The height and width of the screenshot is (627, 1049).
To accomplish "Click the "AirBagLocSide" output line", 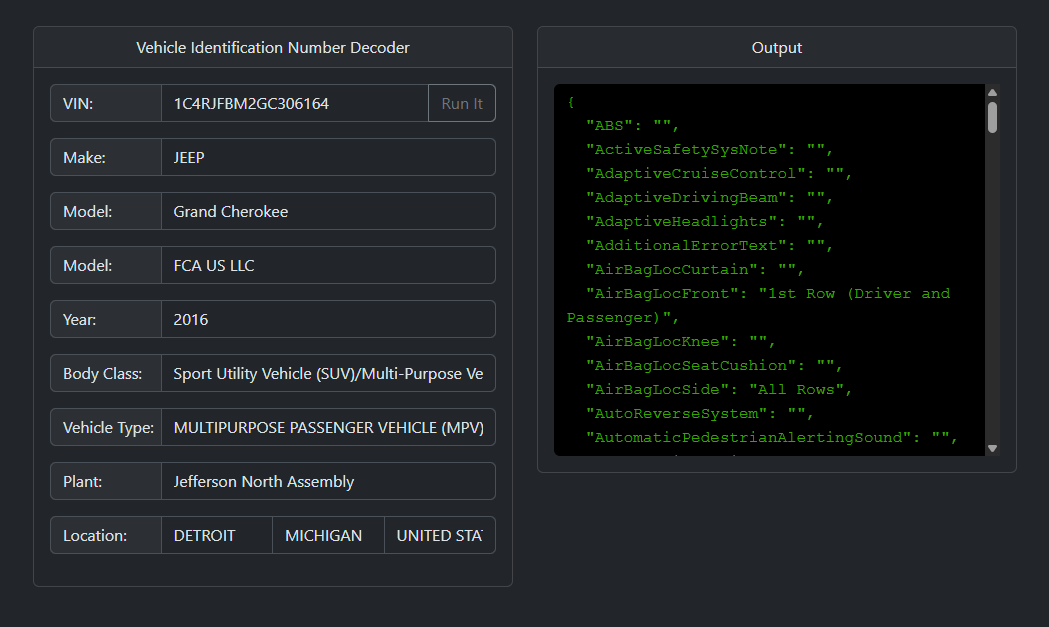I will coord(719,390).
